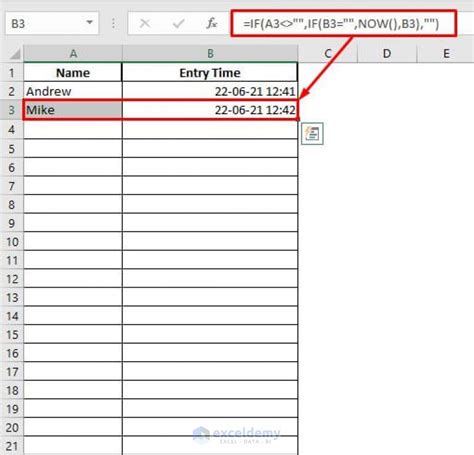Click the "Name" header cell

click(73, 72)
